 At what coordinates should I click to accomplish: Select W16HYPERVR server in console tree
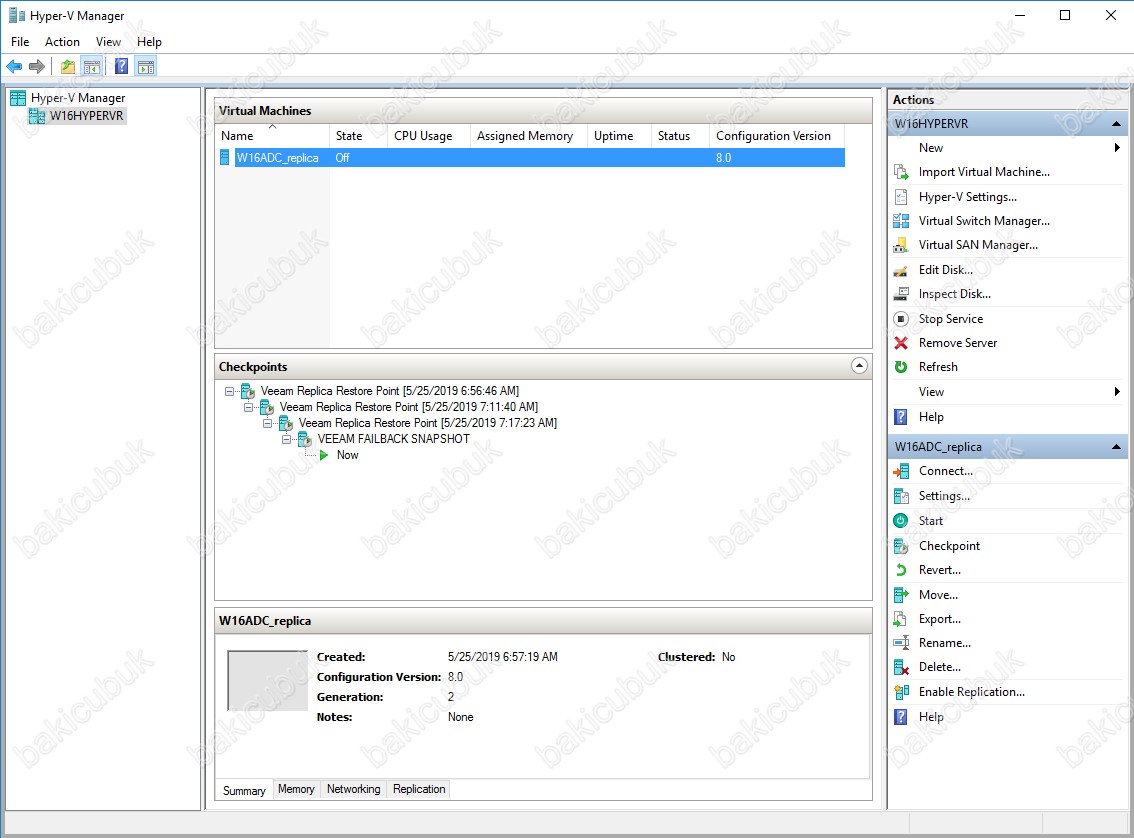point(86,116)
